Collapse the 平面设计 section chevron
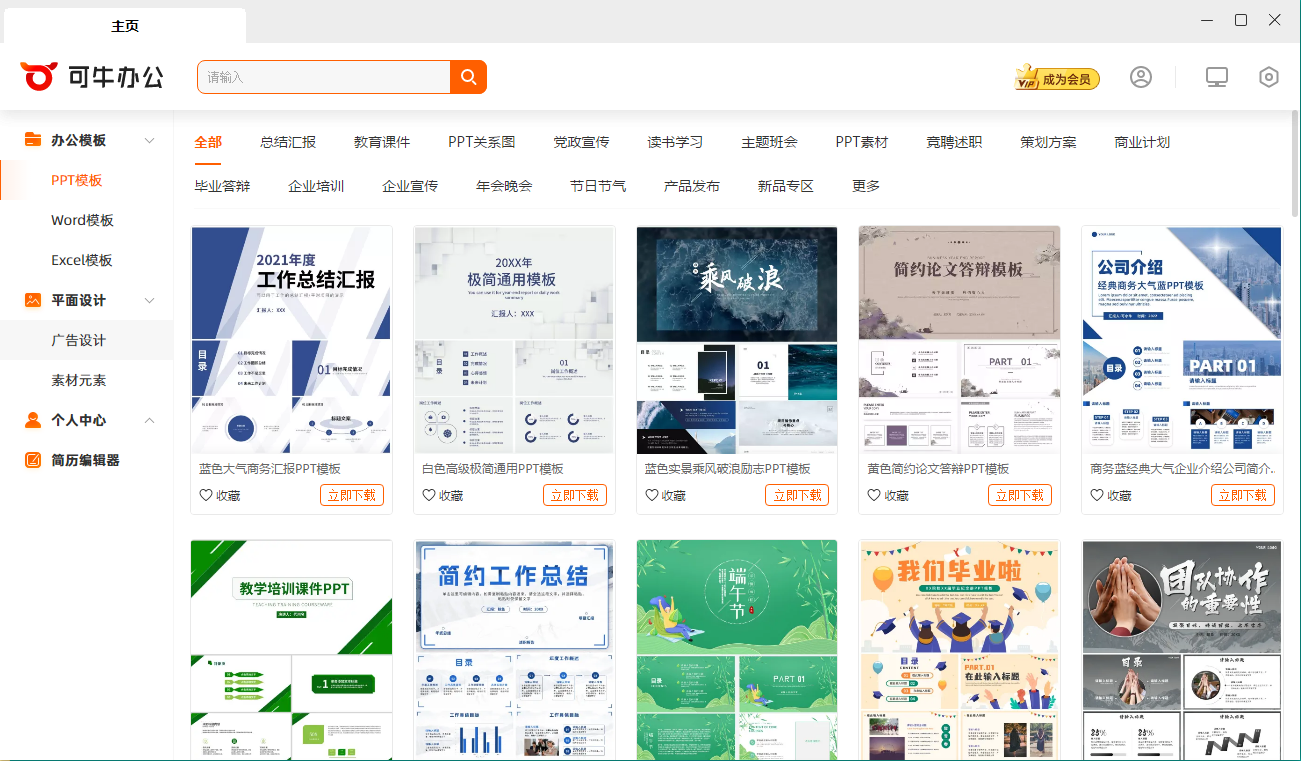 pos(150,301)
